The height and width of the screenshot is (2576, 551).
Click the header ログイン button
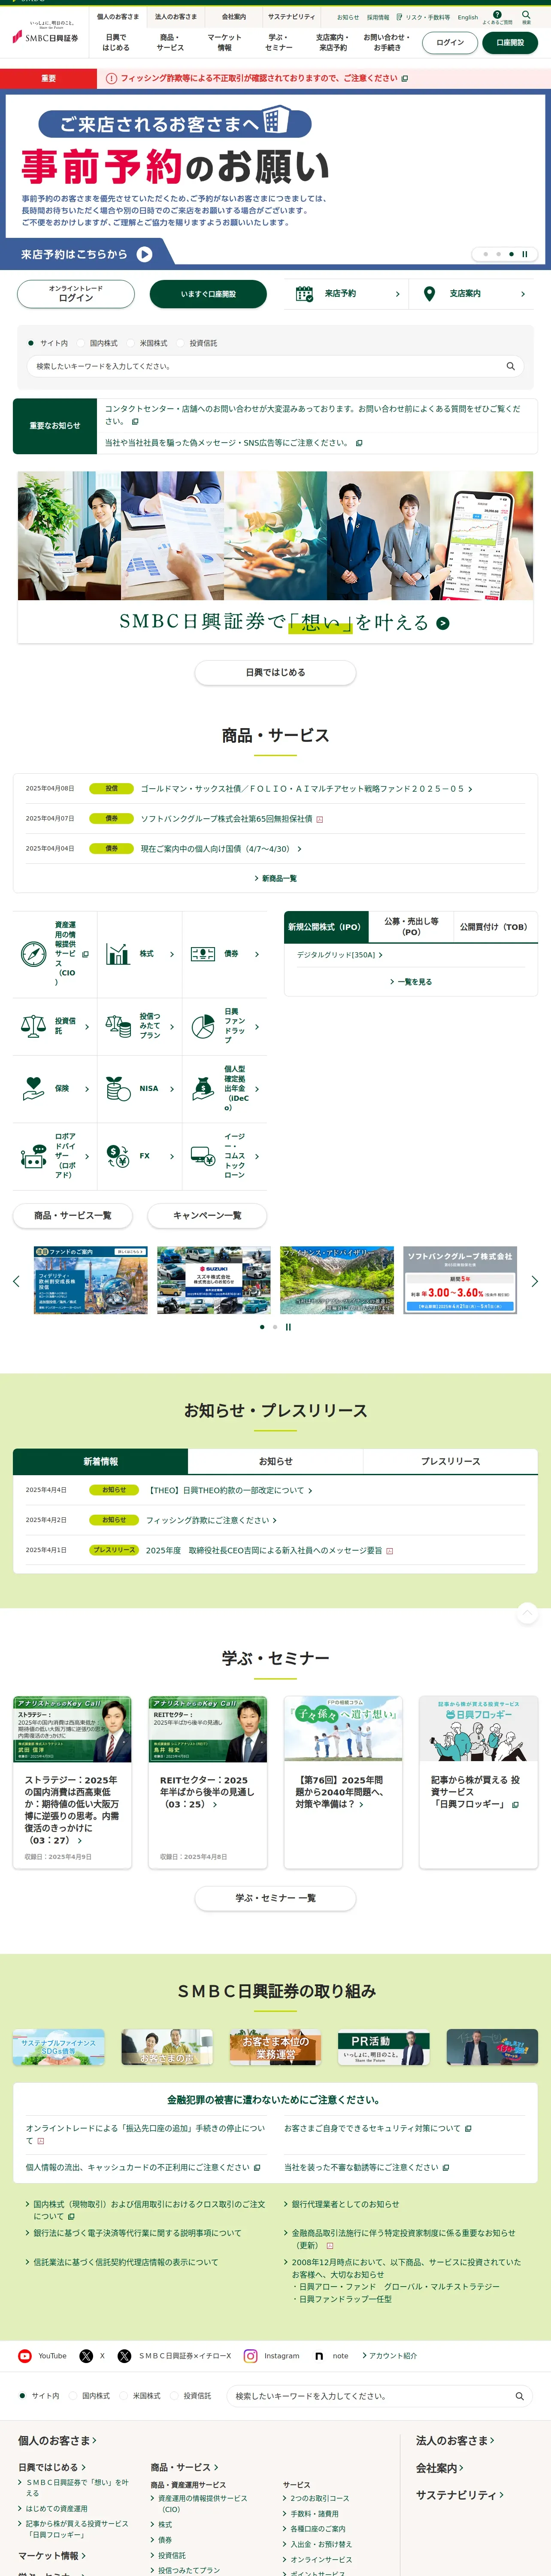click(450, 42)
